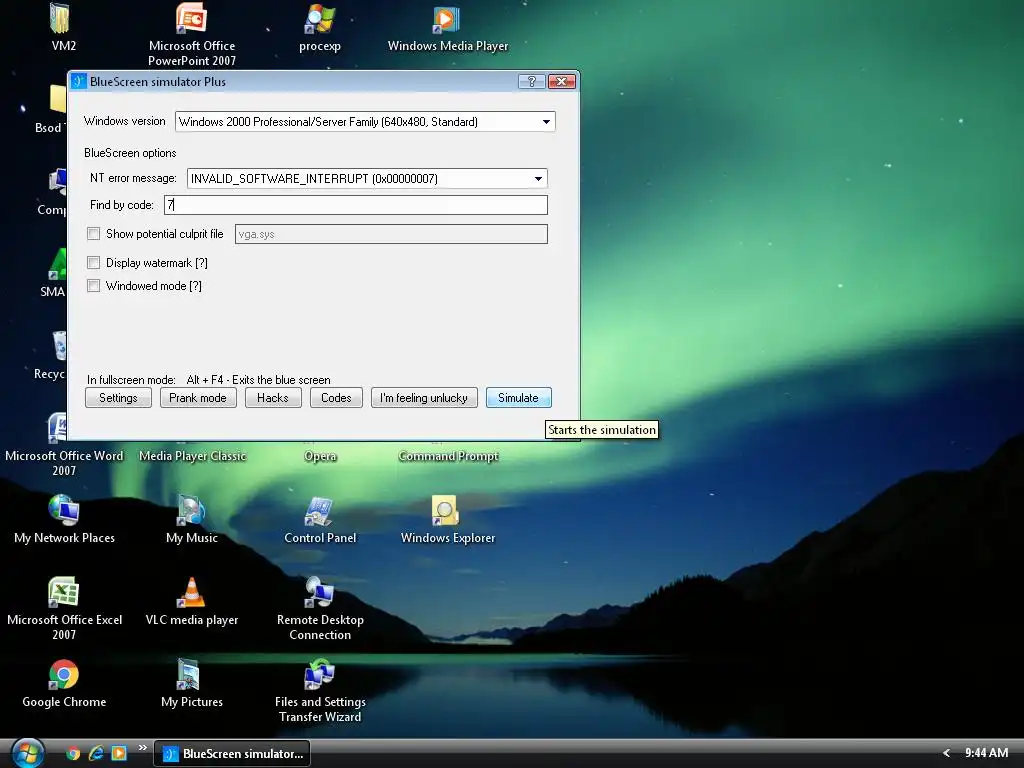The height and width of the screenshot is (768, 1024).
Task: Open the Settings button
Action: pos(118,398)
